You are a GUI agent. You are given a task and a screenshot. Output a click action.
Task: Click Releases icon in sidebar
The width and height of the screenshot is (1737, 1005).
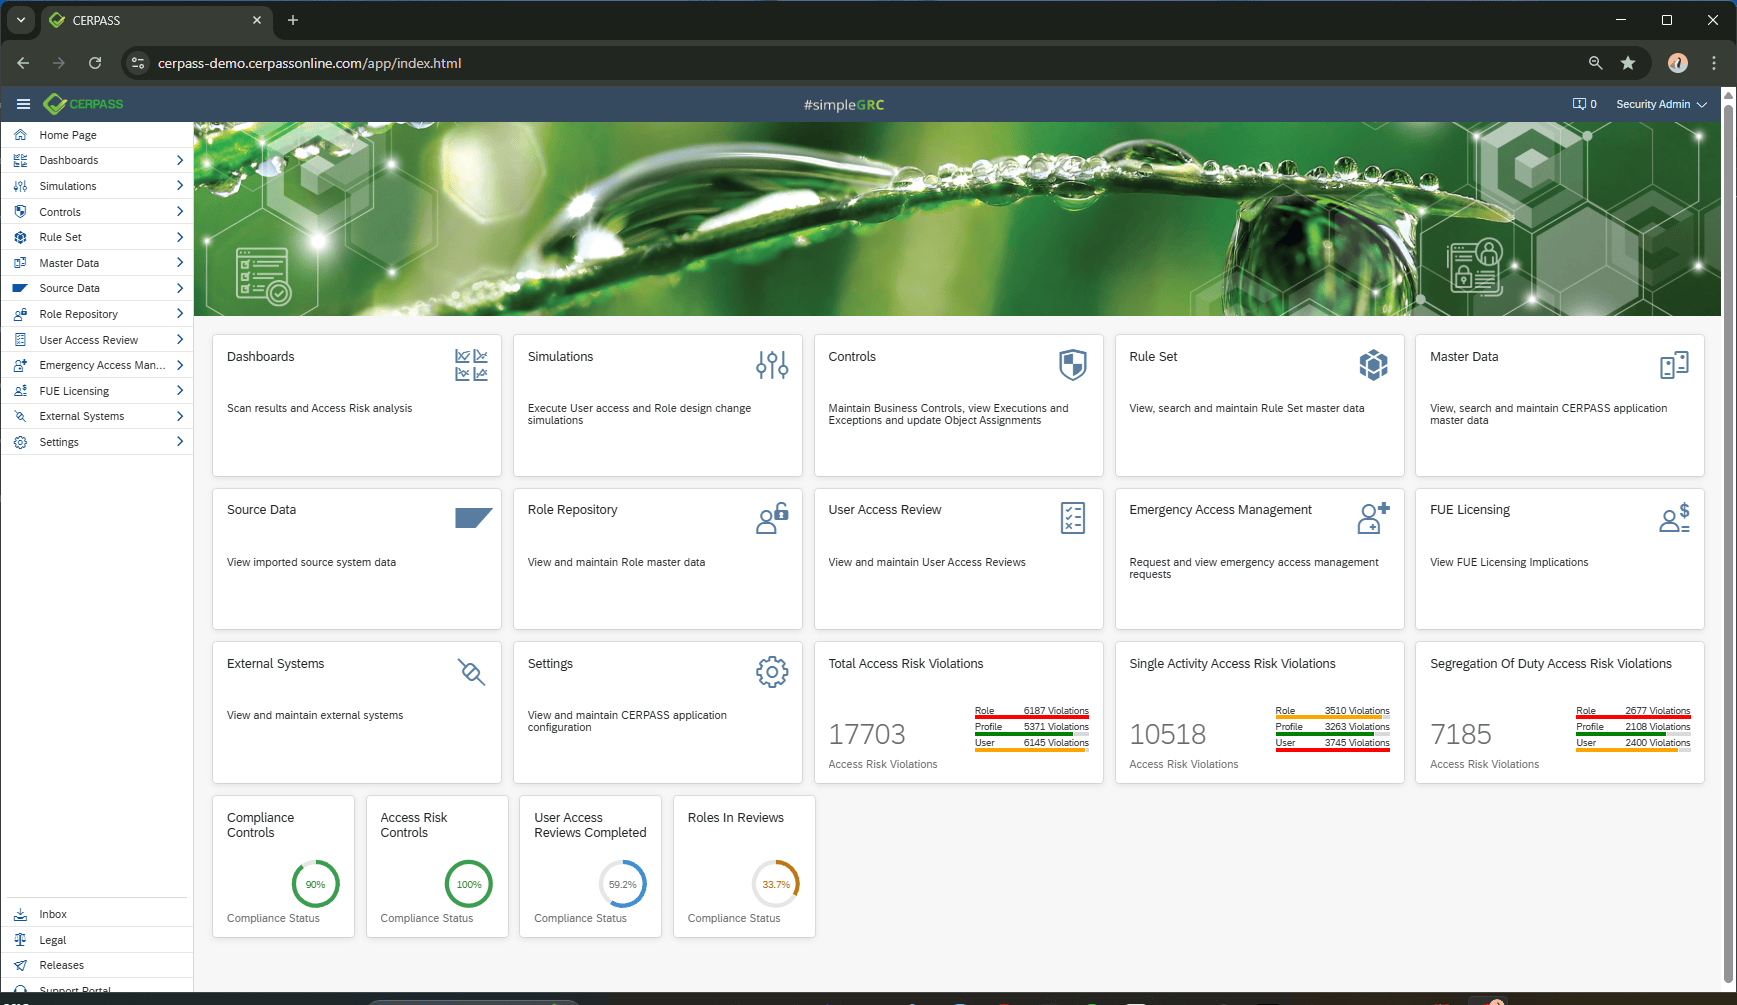pyautogui.click(x=20, y=965)
